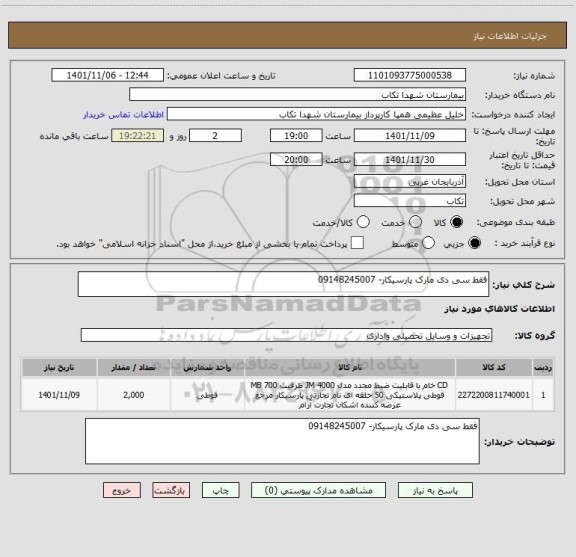Click the request creator field خلیل عظیمی

(x=316, y=114)
